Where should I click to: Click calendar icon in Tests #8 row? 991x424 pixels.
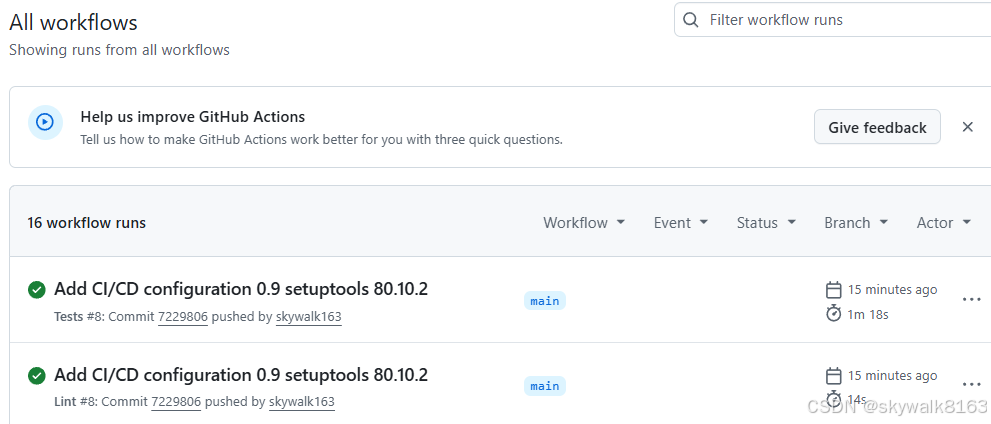pyautogui.click(x=834, y=290)
